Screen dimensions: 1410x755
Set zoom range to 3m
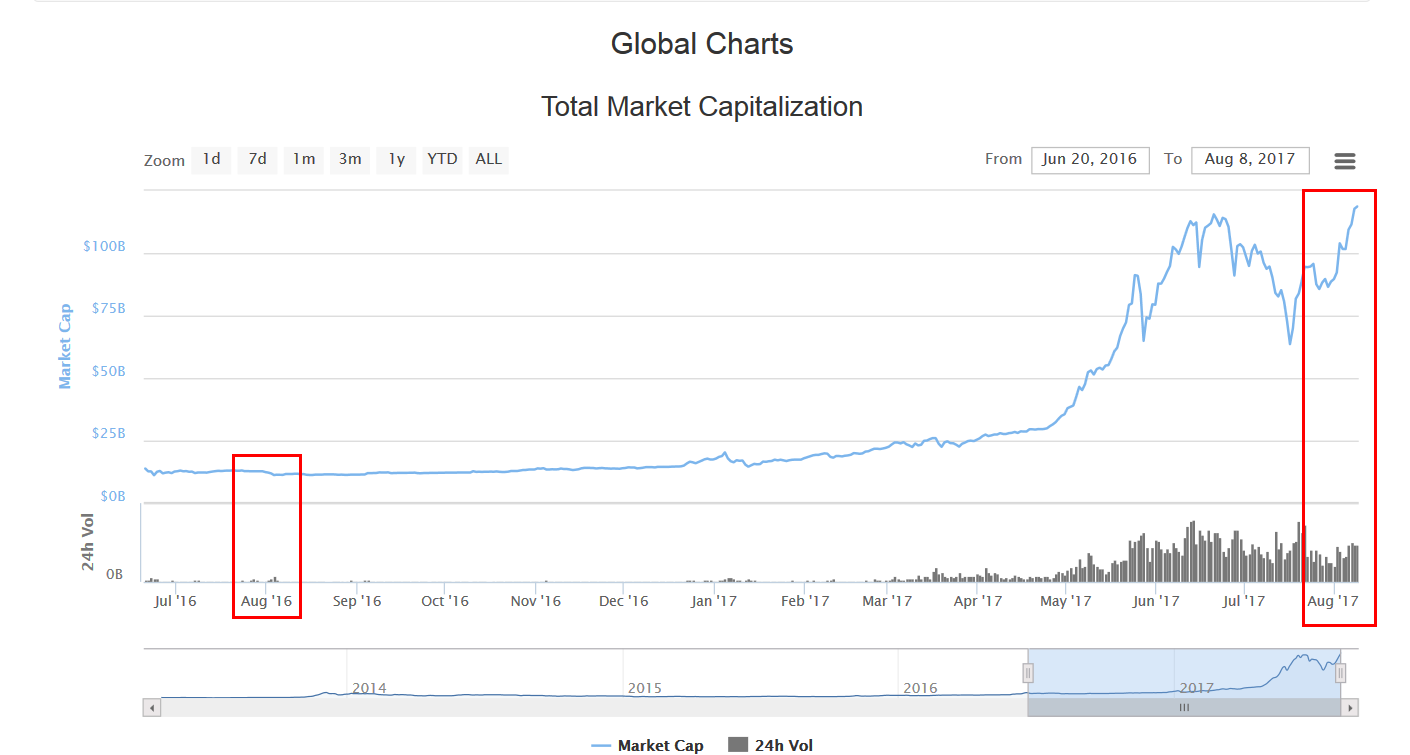click(x=350, y=160)
